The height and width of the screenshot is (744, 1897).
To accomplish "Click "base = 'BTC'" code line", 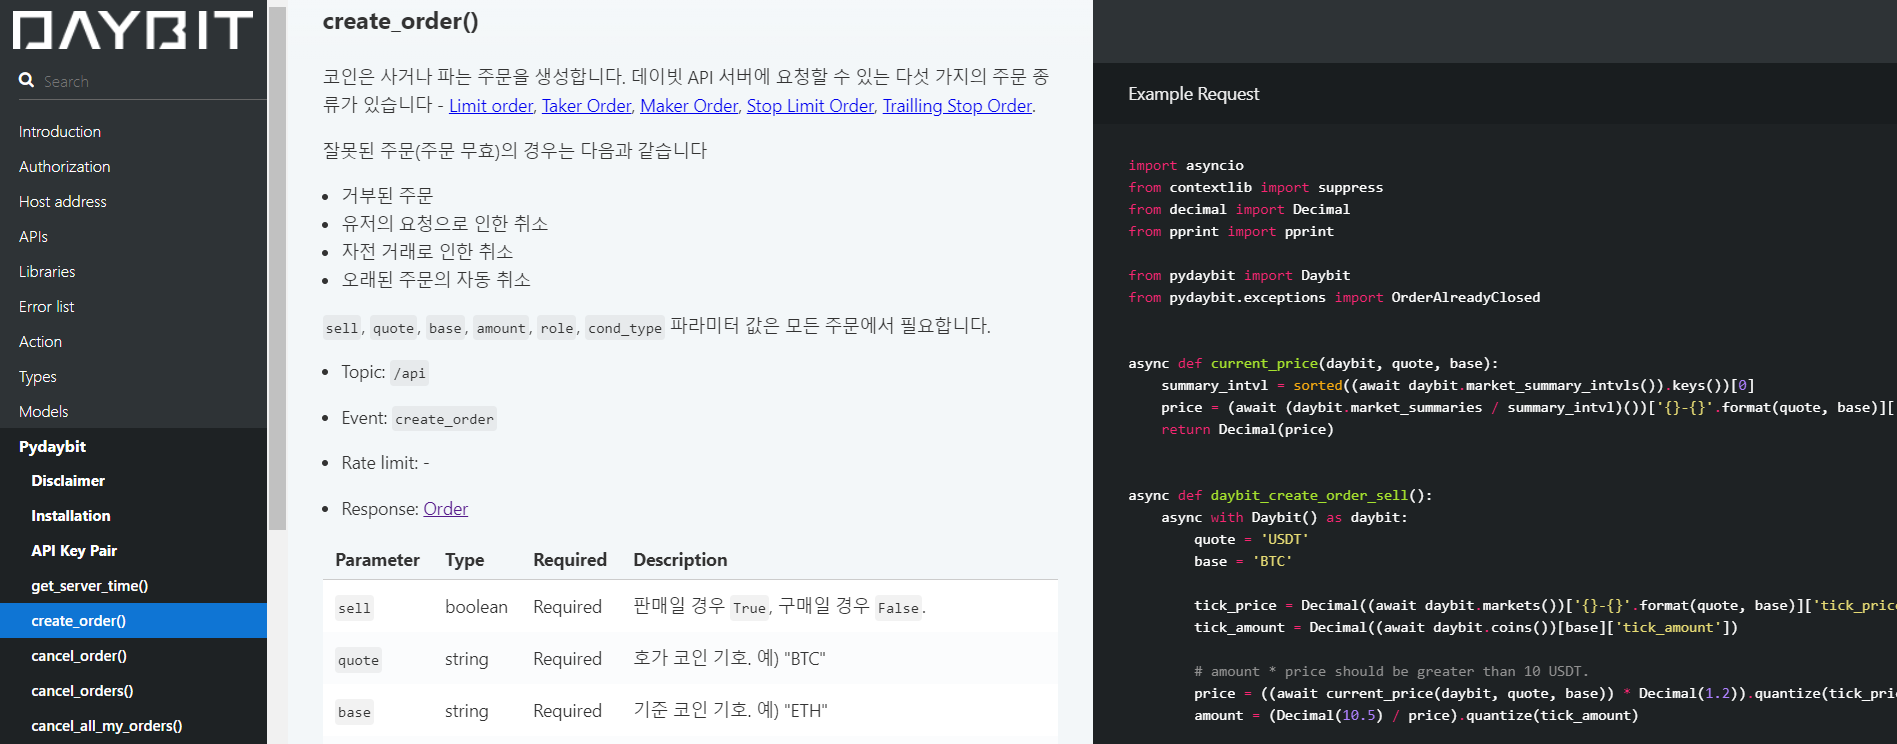I will pyautogui.click(x=1243, y=562).
